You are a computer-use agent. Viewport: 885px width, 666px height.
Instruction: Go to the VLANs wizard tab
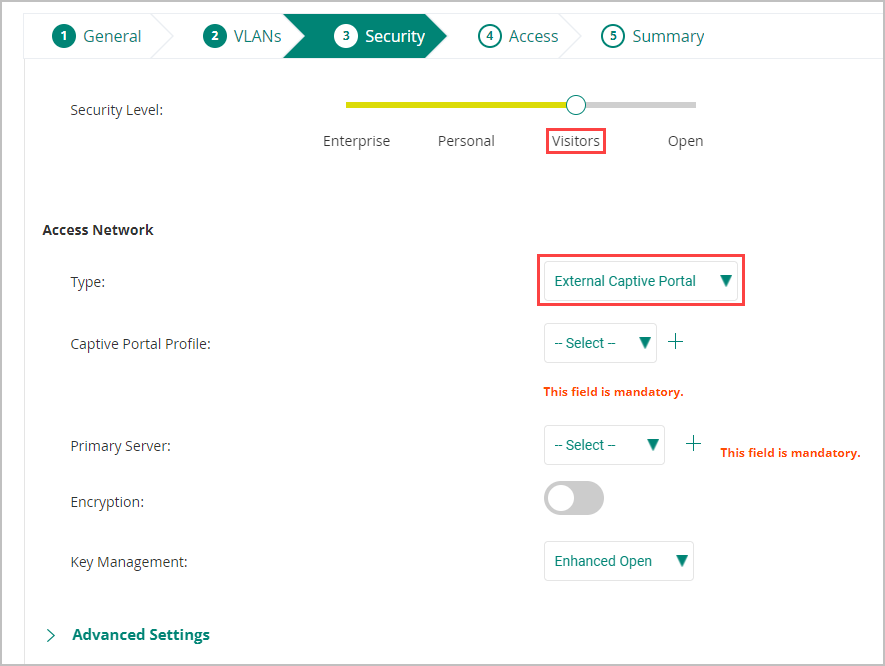(x=242, y=36)
